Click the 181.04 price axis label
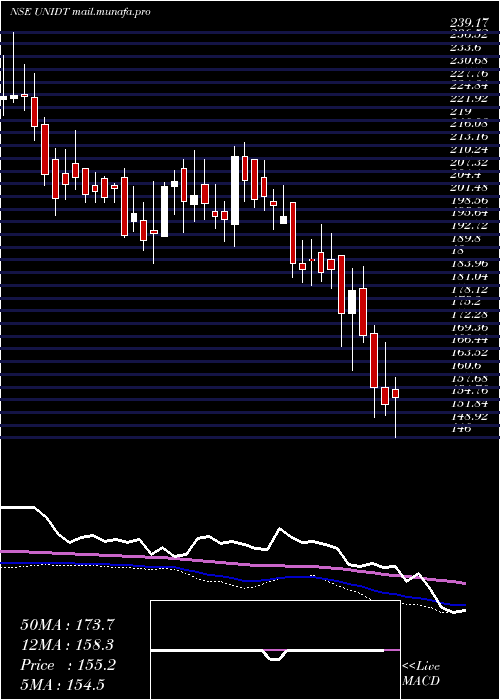Screen dimensions: 500x700 click(x=469, y=277)
